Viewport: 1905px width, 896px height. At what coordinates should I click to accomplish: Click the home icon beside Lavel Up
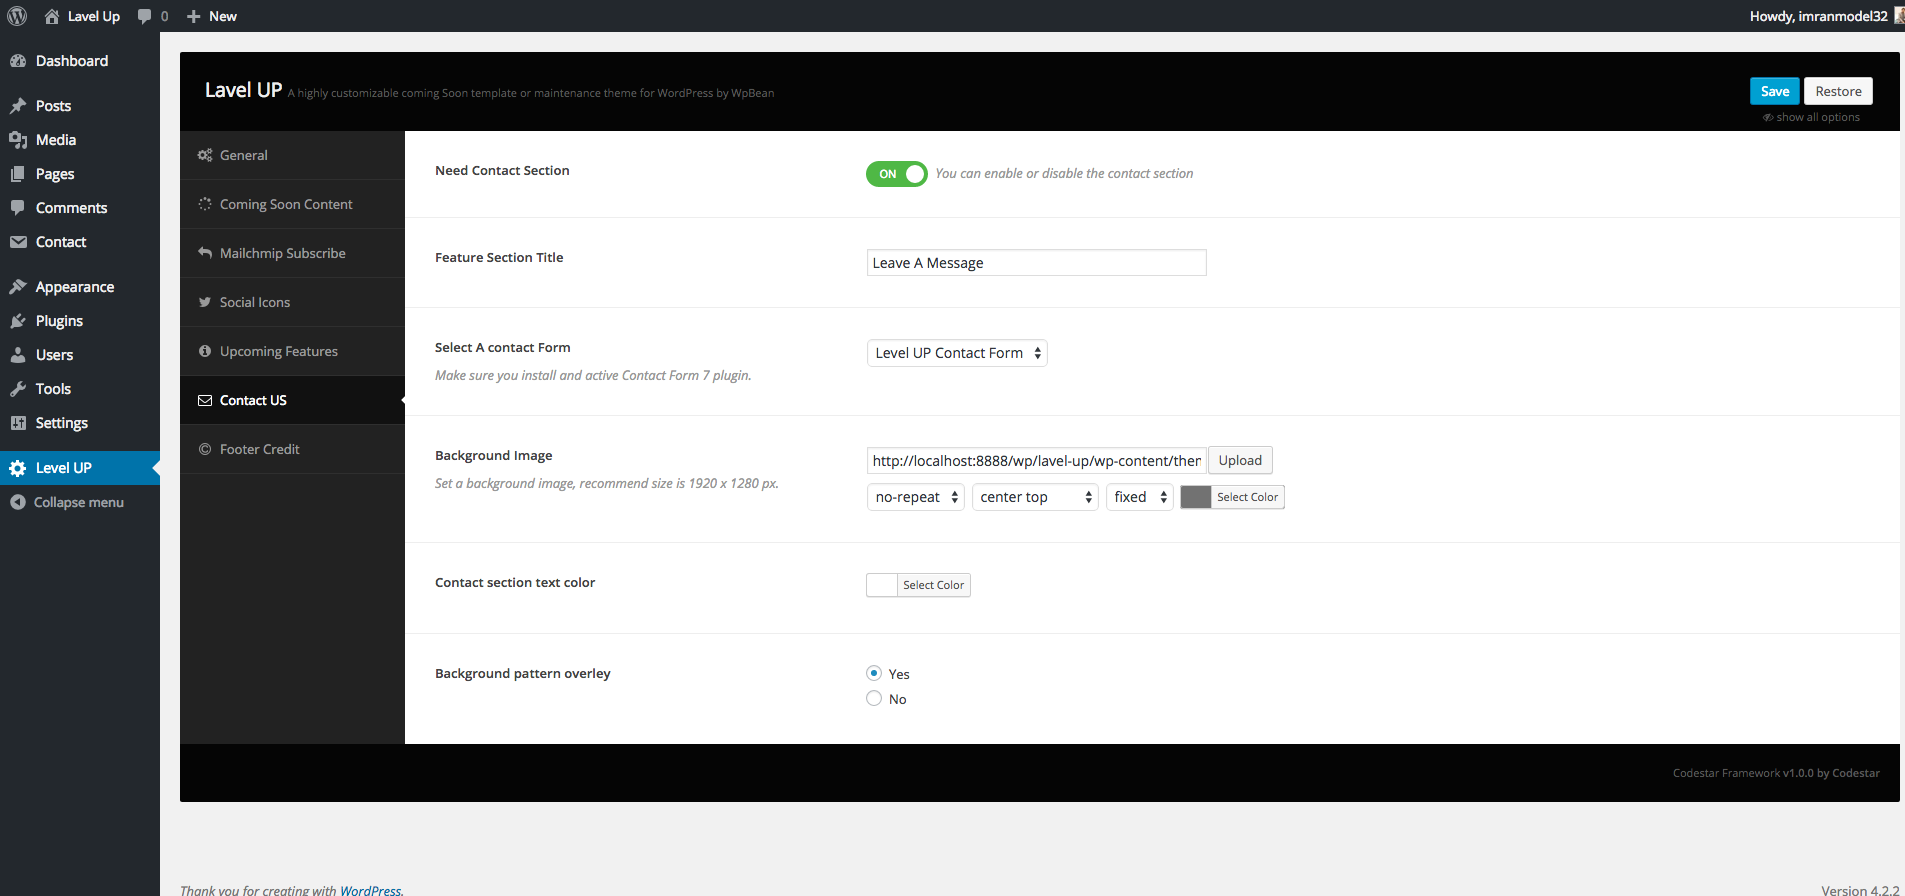(52, 16)
